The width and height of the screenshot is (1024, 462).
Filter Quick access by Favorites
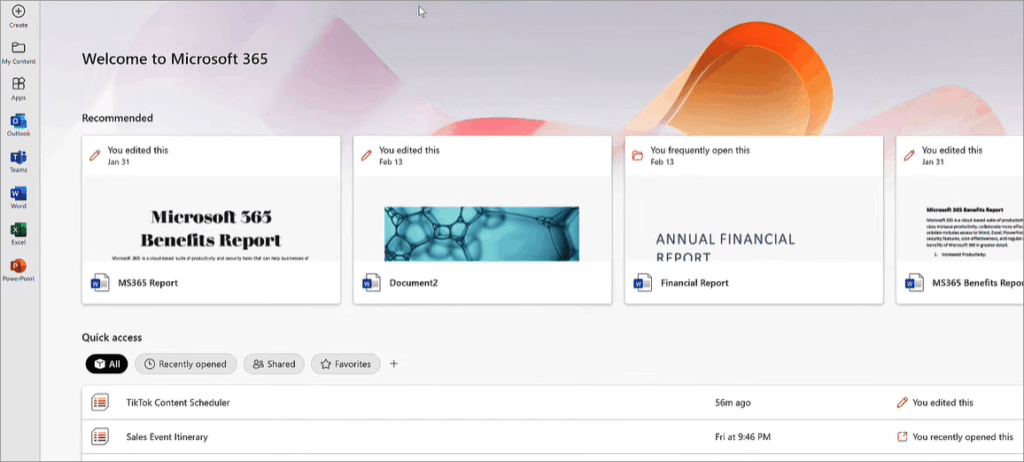pos(345,364)
